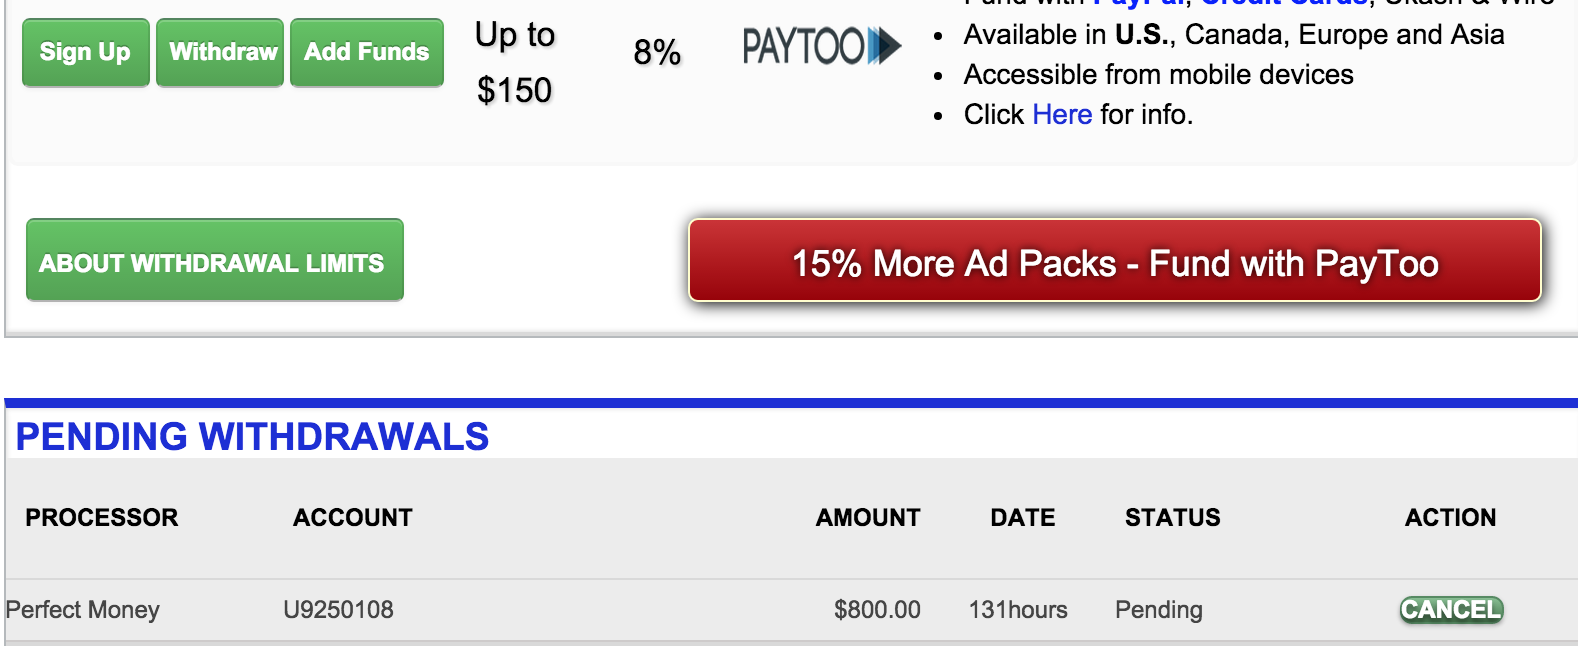
Task: Select the Perfect Money processor cell
Action: click(x=83, y=610)
